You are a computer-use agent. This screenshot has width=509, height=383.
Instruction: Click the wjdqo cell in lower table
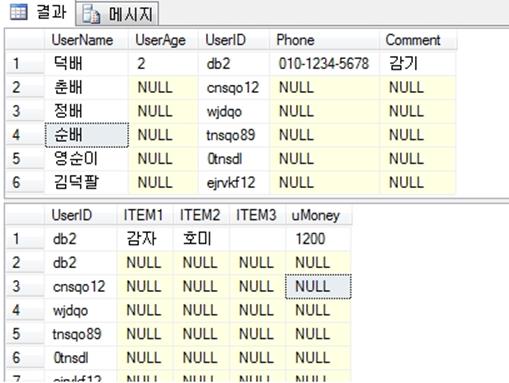pyautogui.click(x=80, y=310)
